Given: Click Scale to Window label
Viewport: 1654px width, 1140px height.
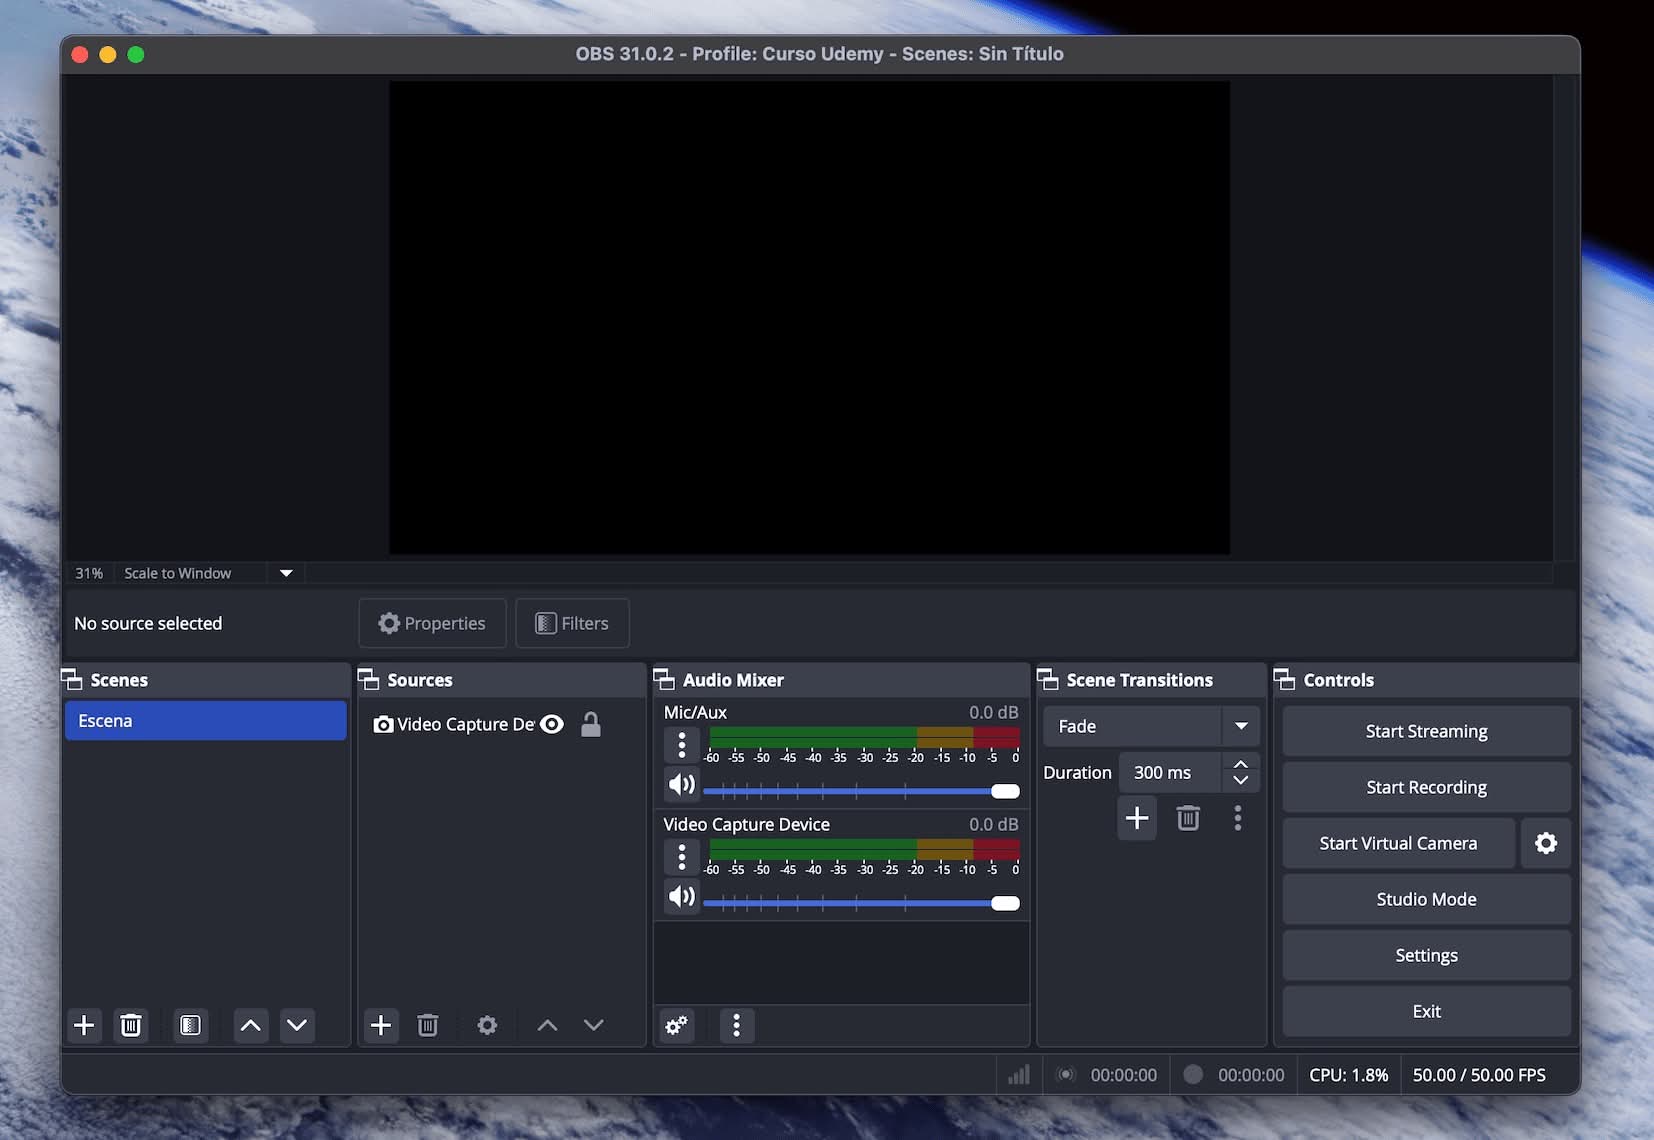Looking at the screenshot, I should 178,573.
